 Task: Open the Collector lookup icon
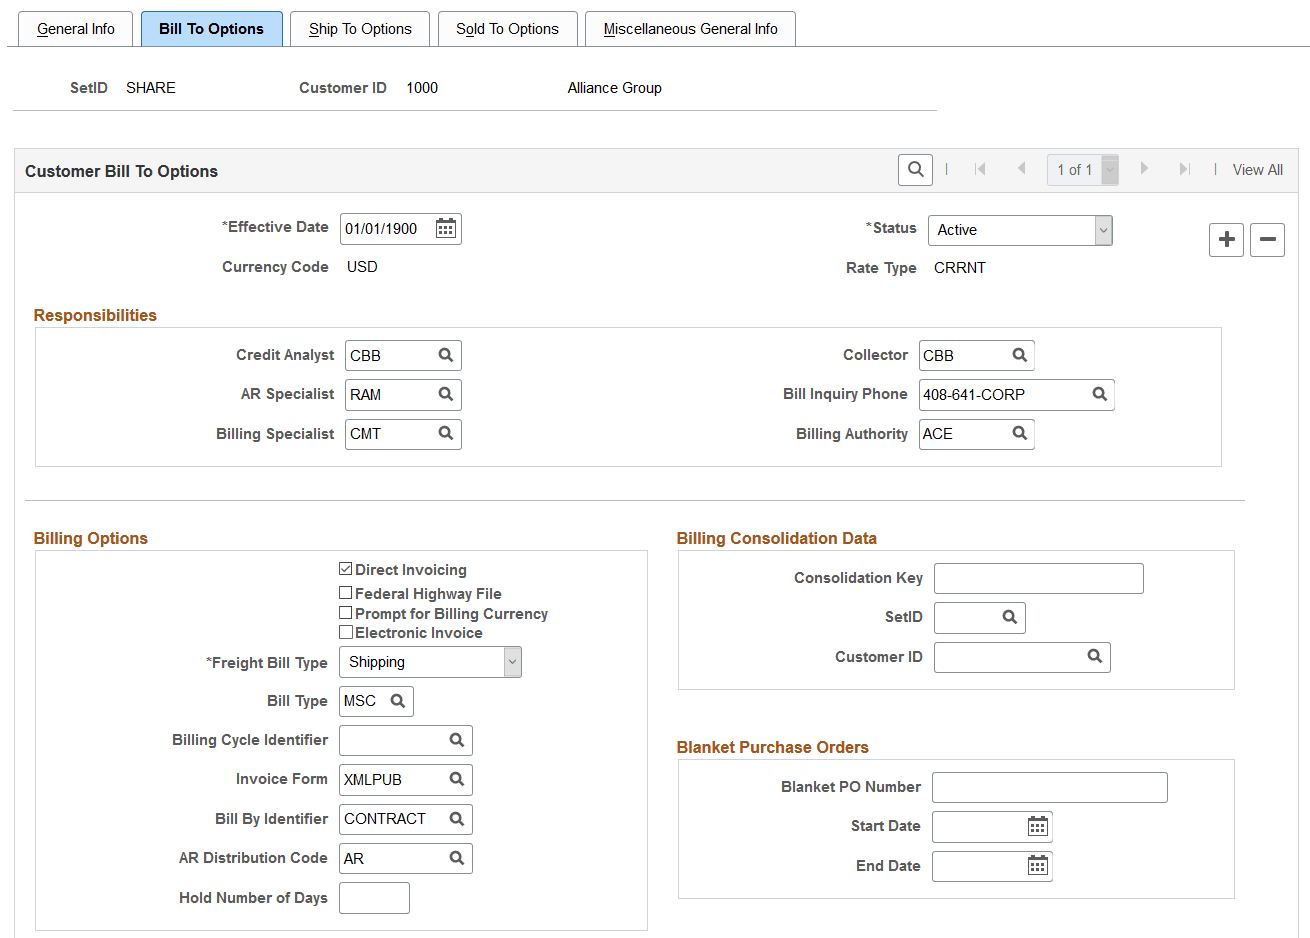coord(1018,355)
